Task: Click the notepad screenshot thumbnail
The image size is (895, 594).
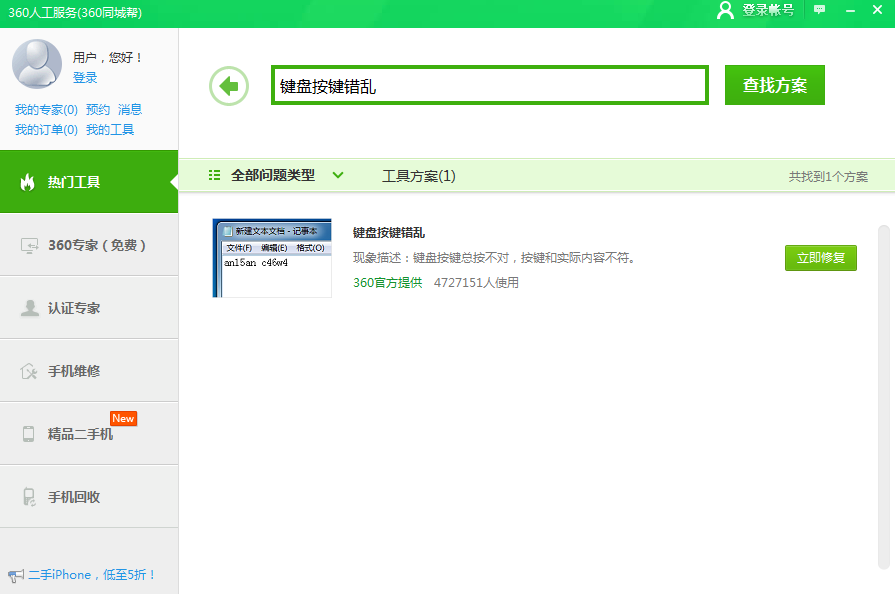Action: pyautogui.click(x=271, y=258)
